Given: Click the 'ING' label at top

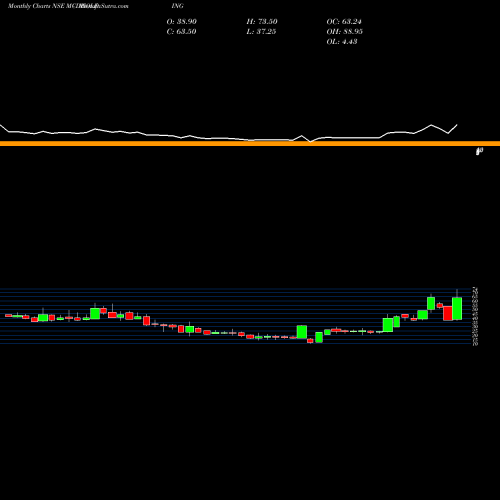Looking at the screenshot, I should 177,6.
